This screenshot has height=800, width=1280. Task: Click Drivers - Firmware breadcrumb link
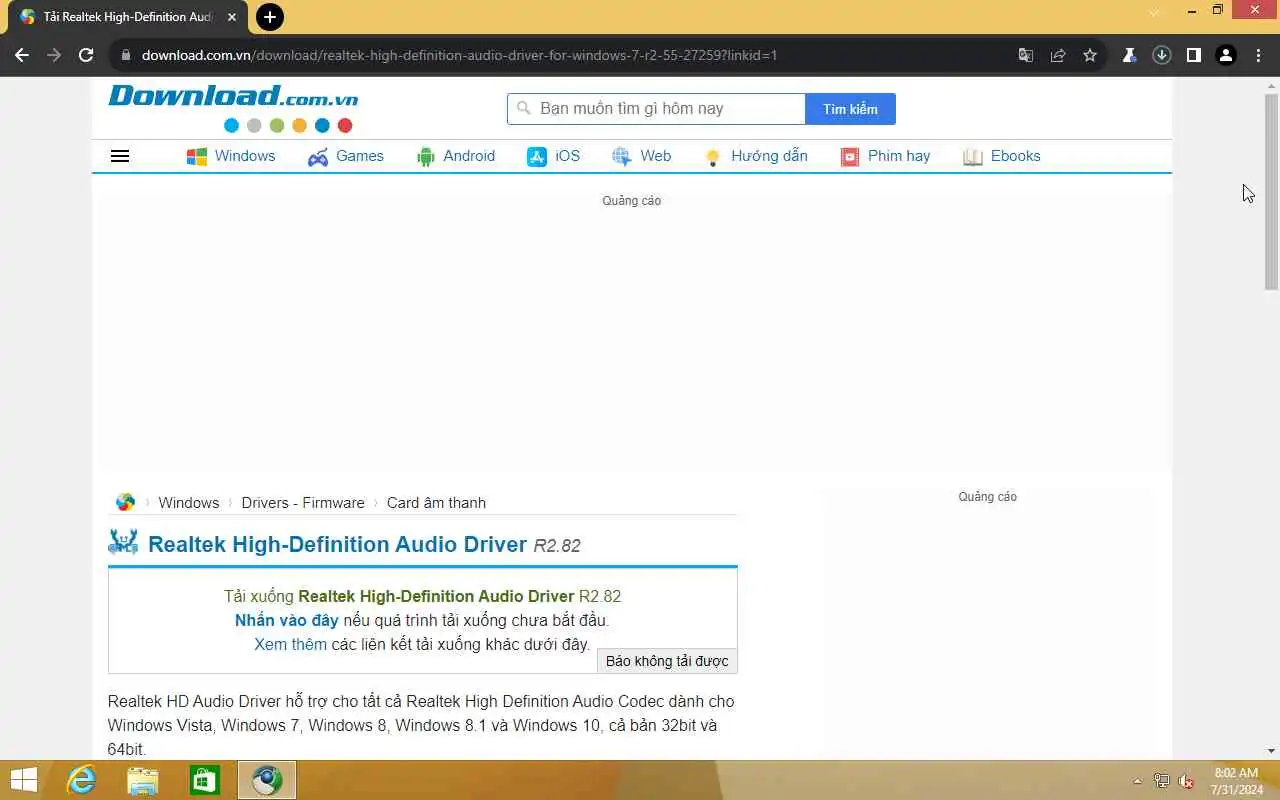tap(303, 503)
